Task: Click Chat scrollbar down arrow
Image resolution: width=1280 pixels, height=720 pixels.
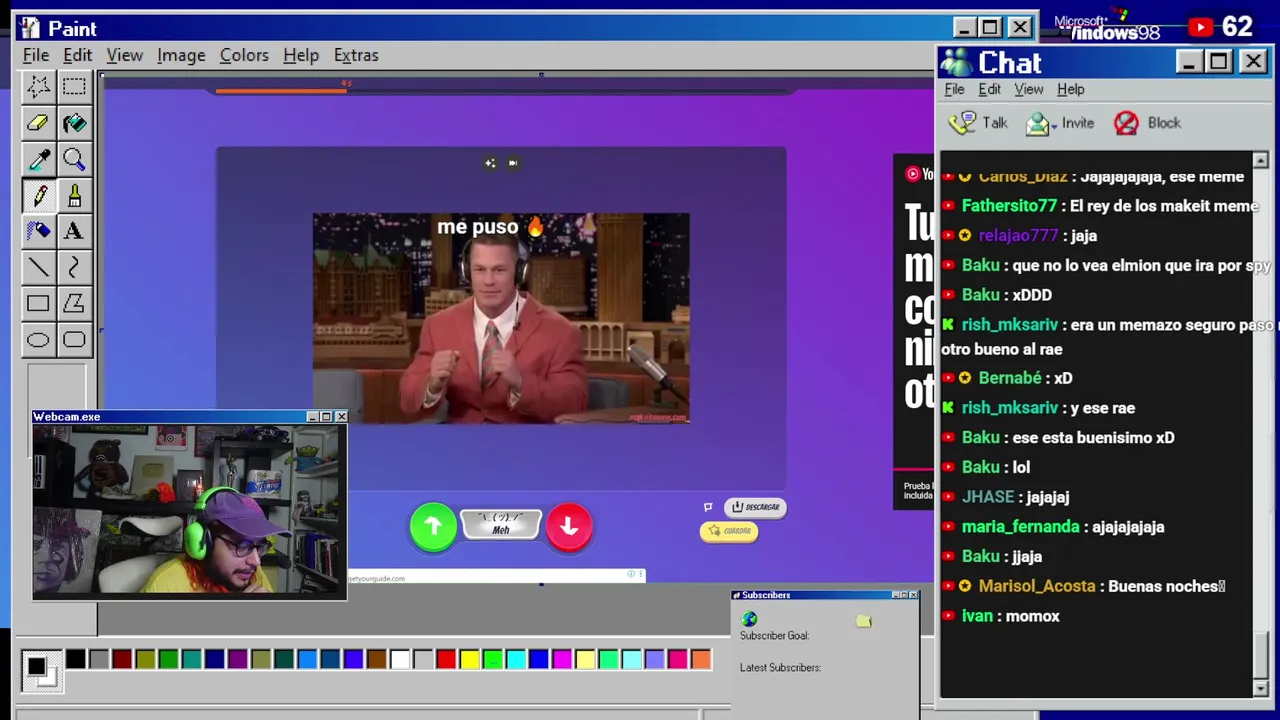Action: coord(1260,688)
